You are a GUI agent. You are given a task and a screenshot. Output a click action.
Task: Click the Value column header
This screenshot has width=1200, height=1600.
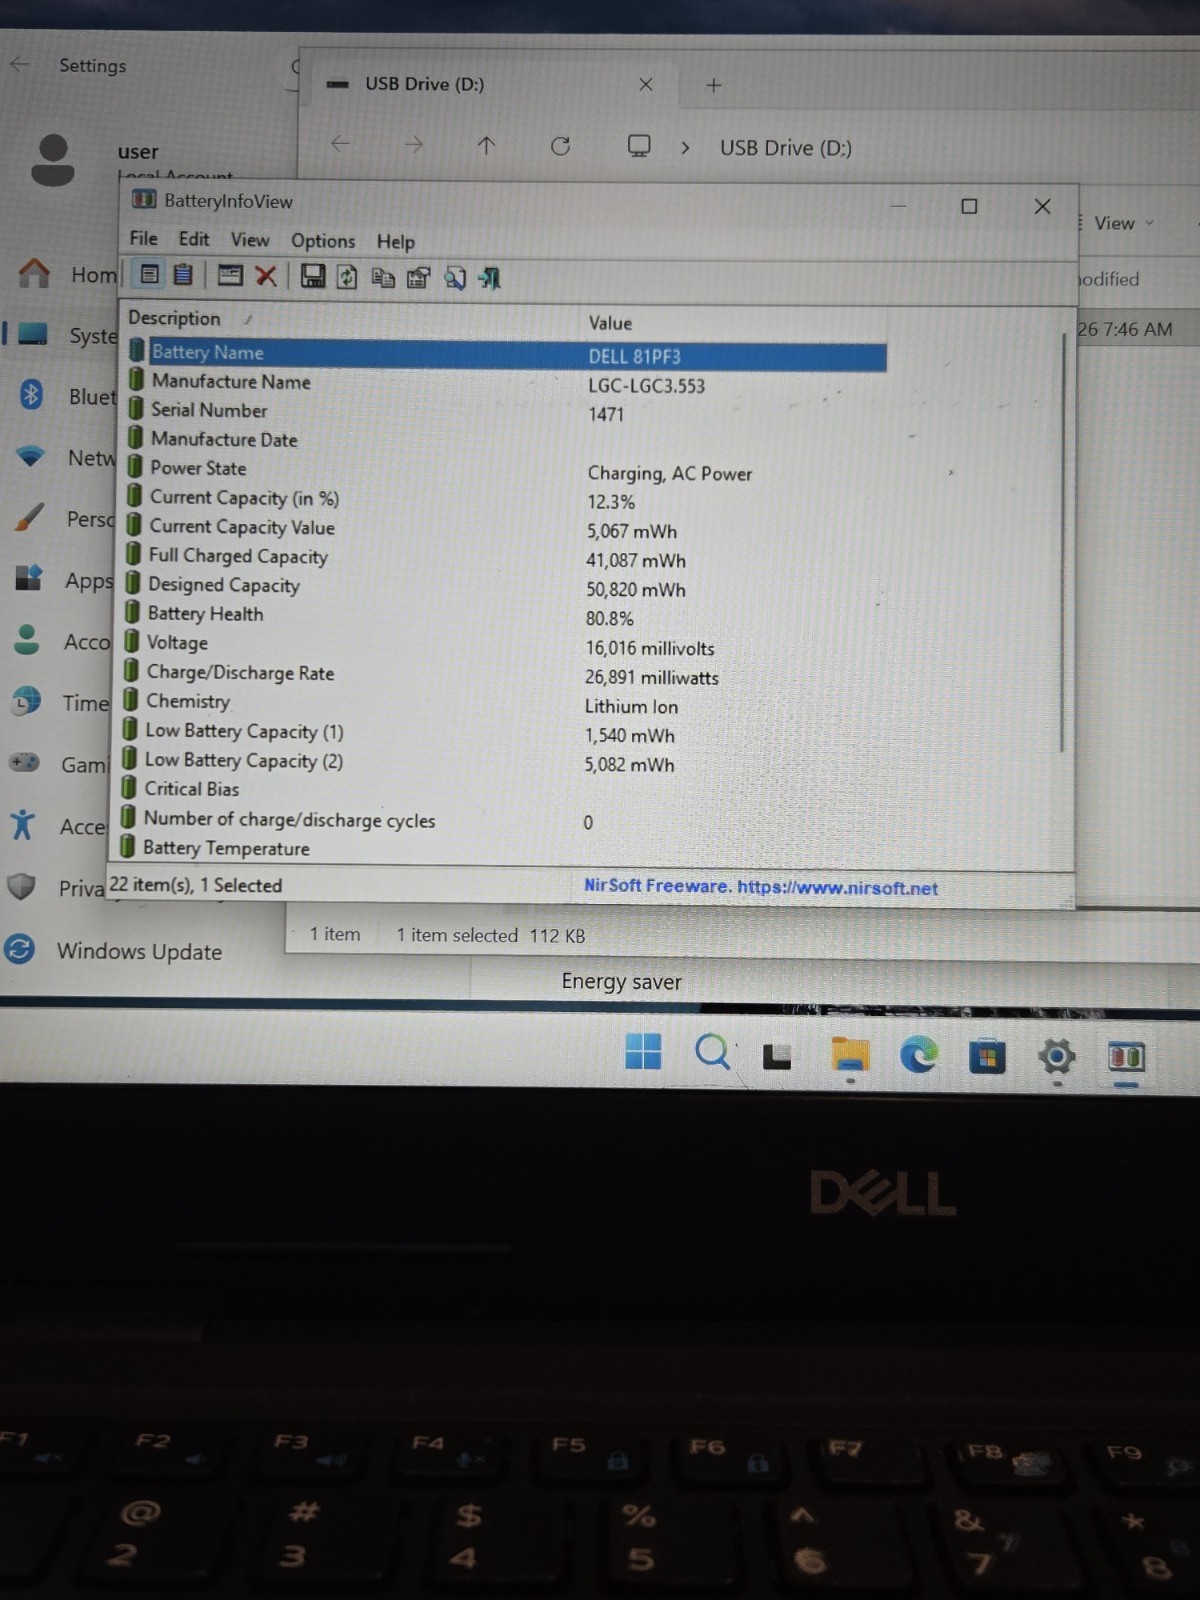click(610, 323)
